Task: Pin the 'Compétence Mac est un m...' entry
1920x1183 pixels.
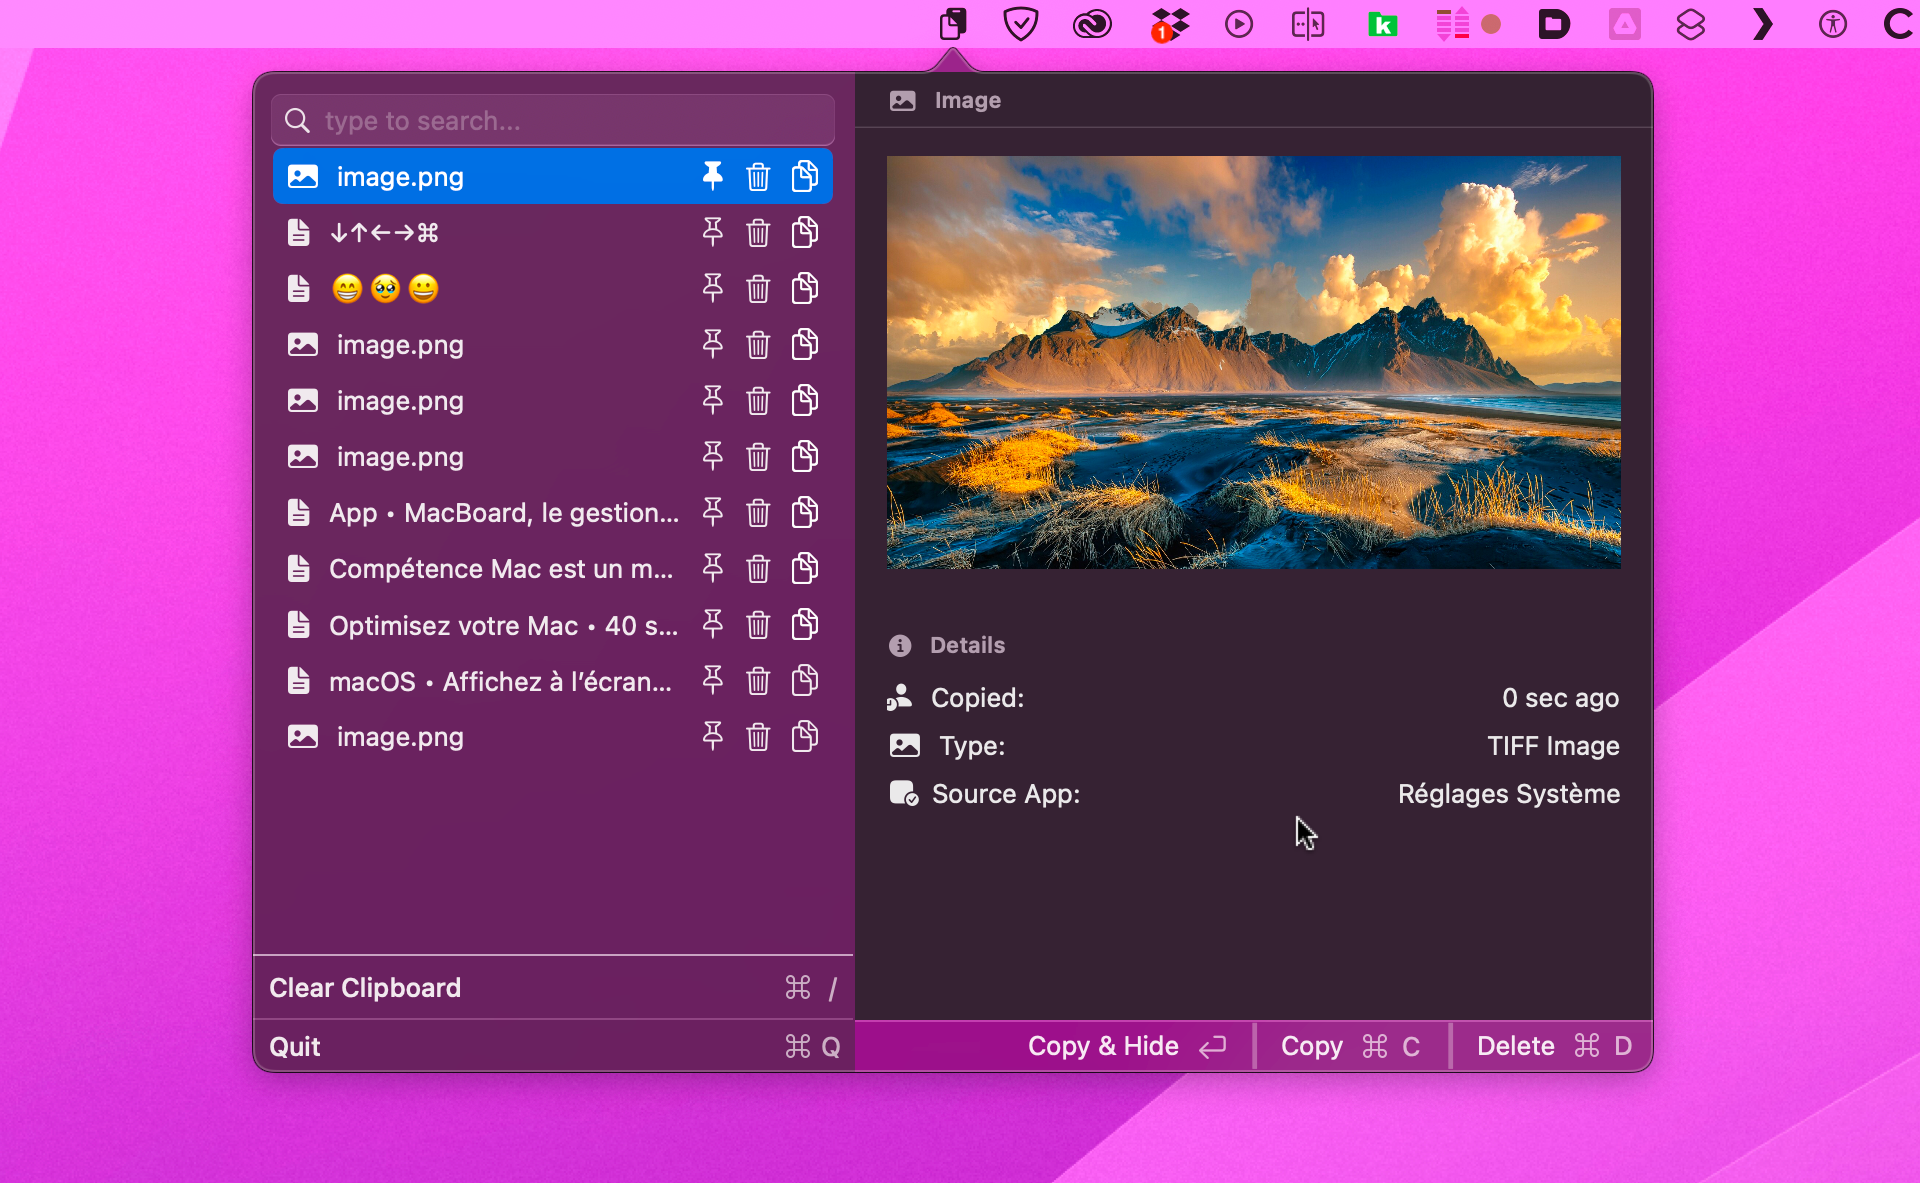Action: click(712, 569)
